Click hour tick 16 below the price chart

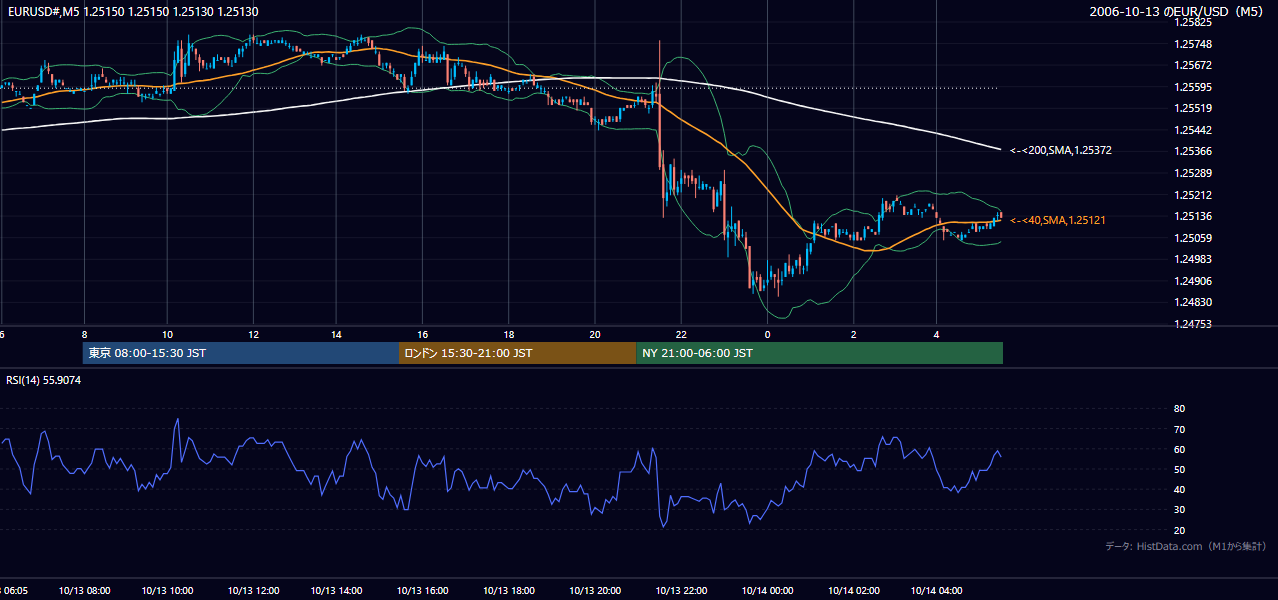[423, 334]
